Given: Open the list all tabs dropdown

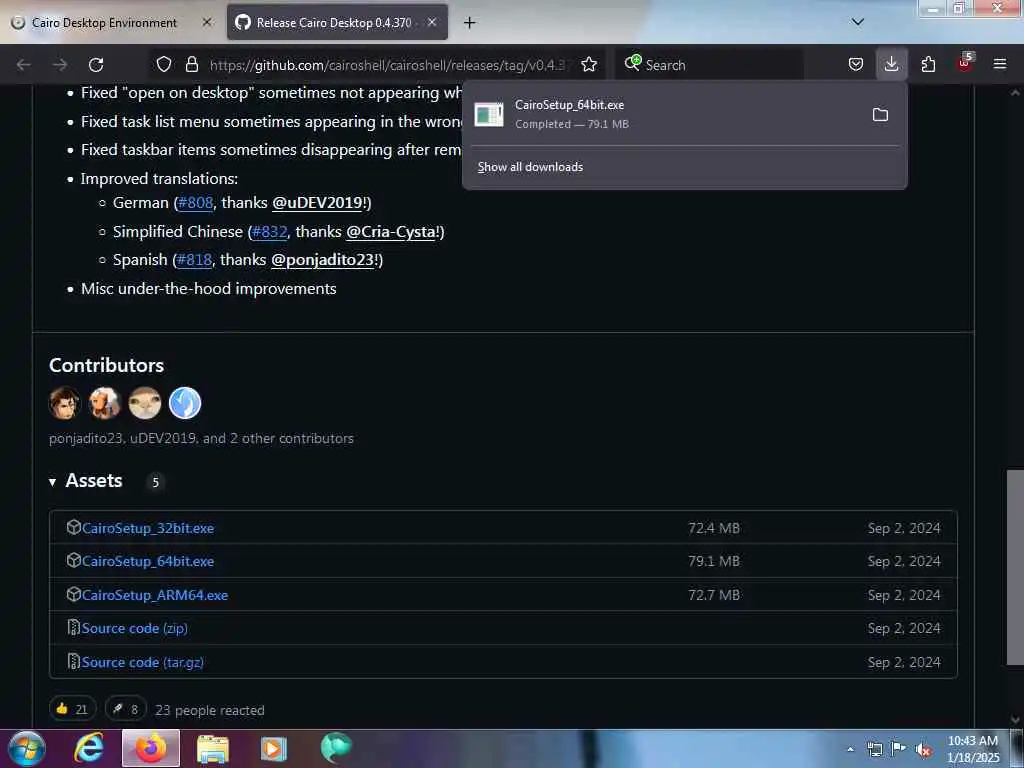Looking at the screenshot, I should (858, 22).
